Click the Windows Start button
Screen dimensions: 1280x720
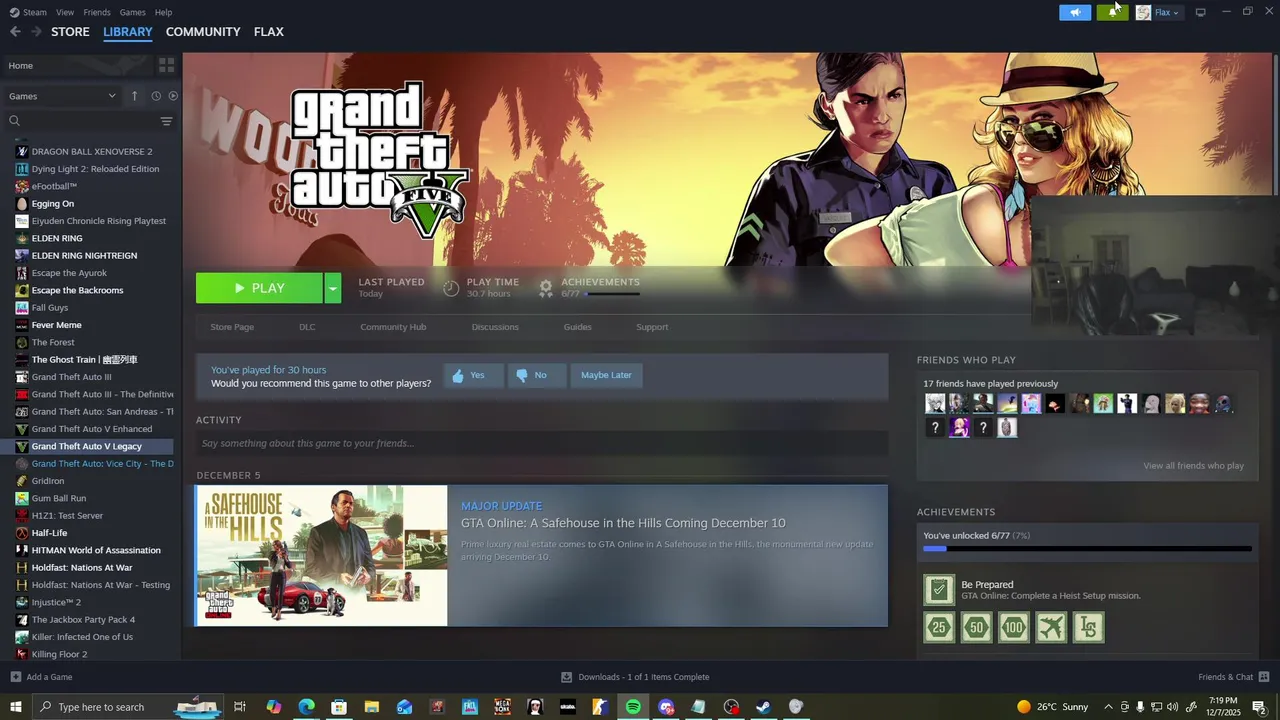tap(16, 707)
